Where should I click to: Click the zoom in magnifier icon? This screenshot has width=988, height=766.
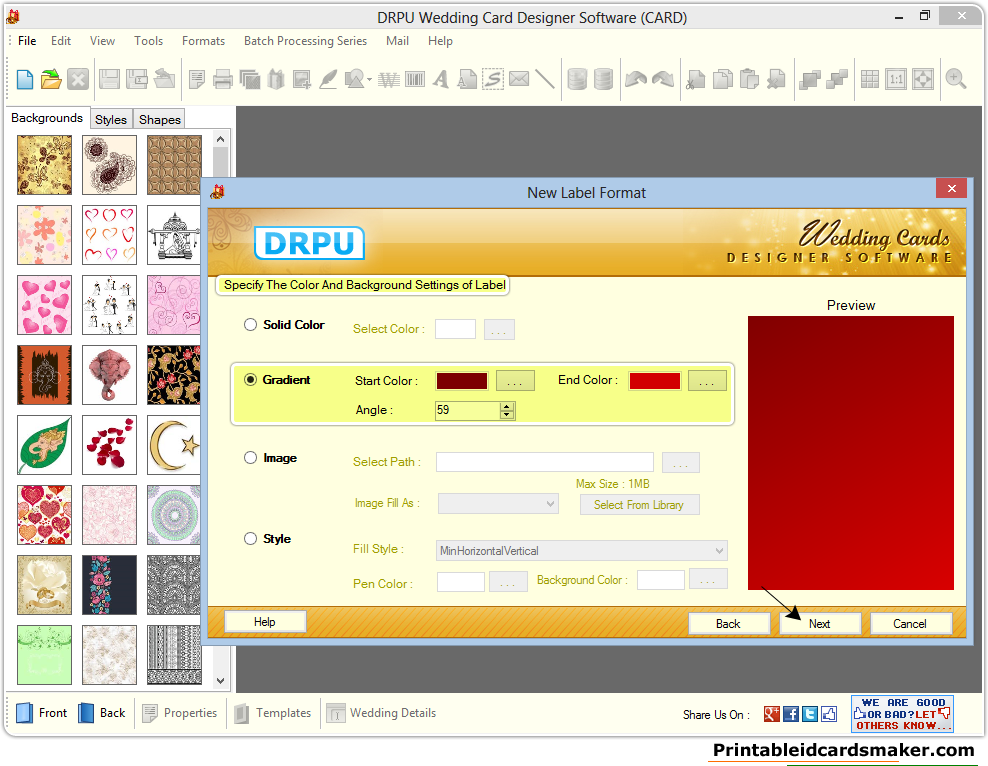[x=956, y=79]
